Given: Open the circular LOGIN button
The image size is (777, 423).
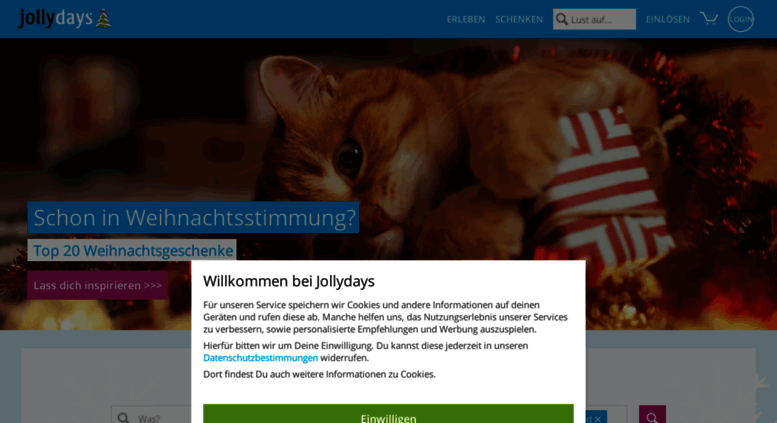Looking at the screenshot, I should 740,19.
